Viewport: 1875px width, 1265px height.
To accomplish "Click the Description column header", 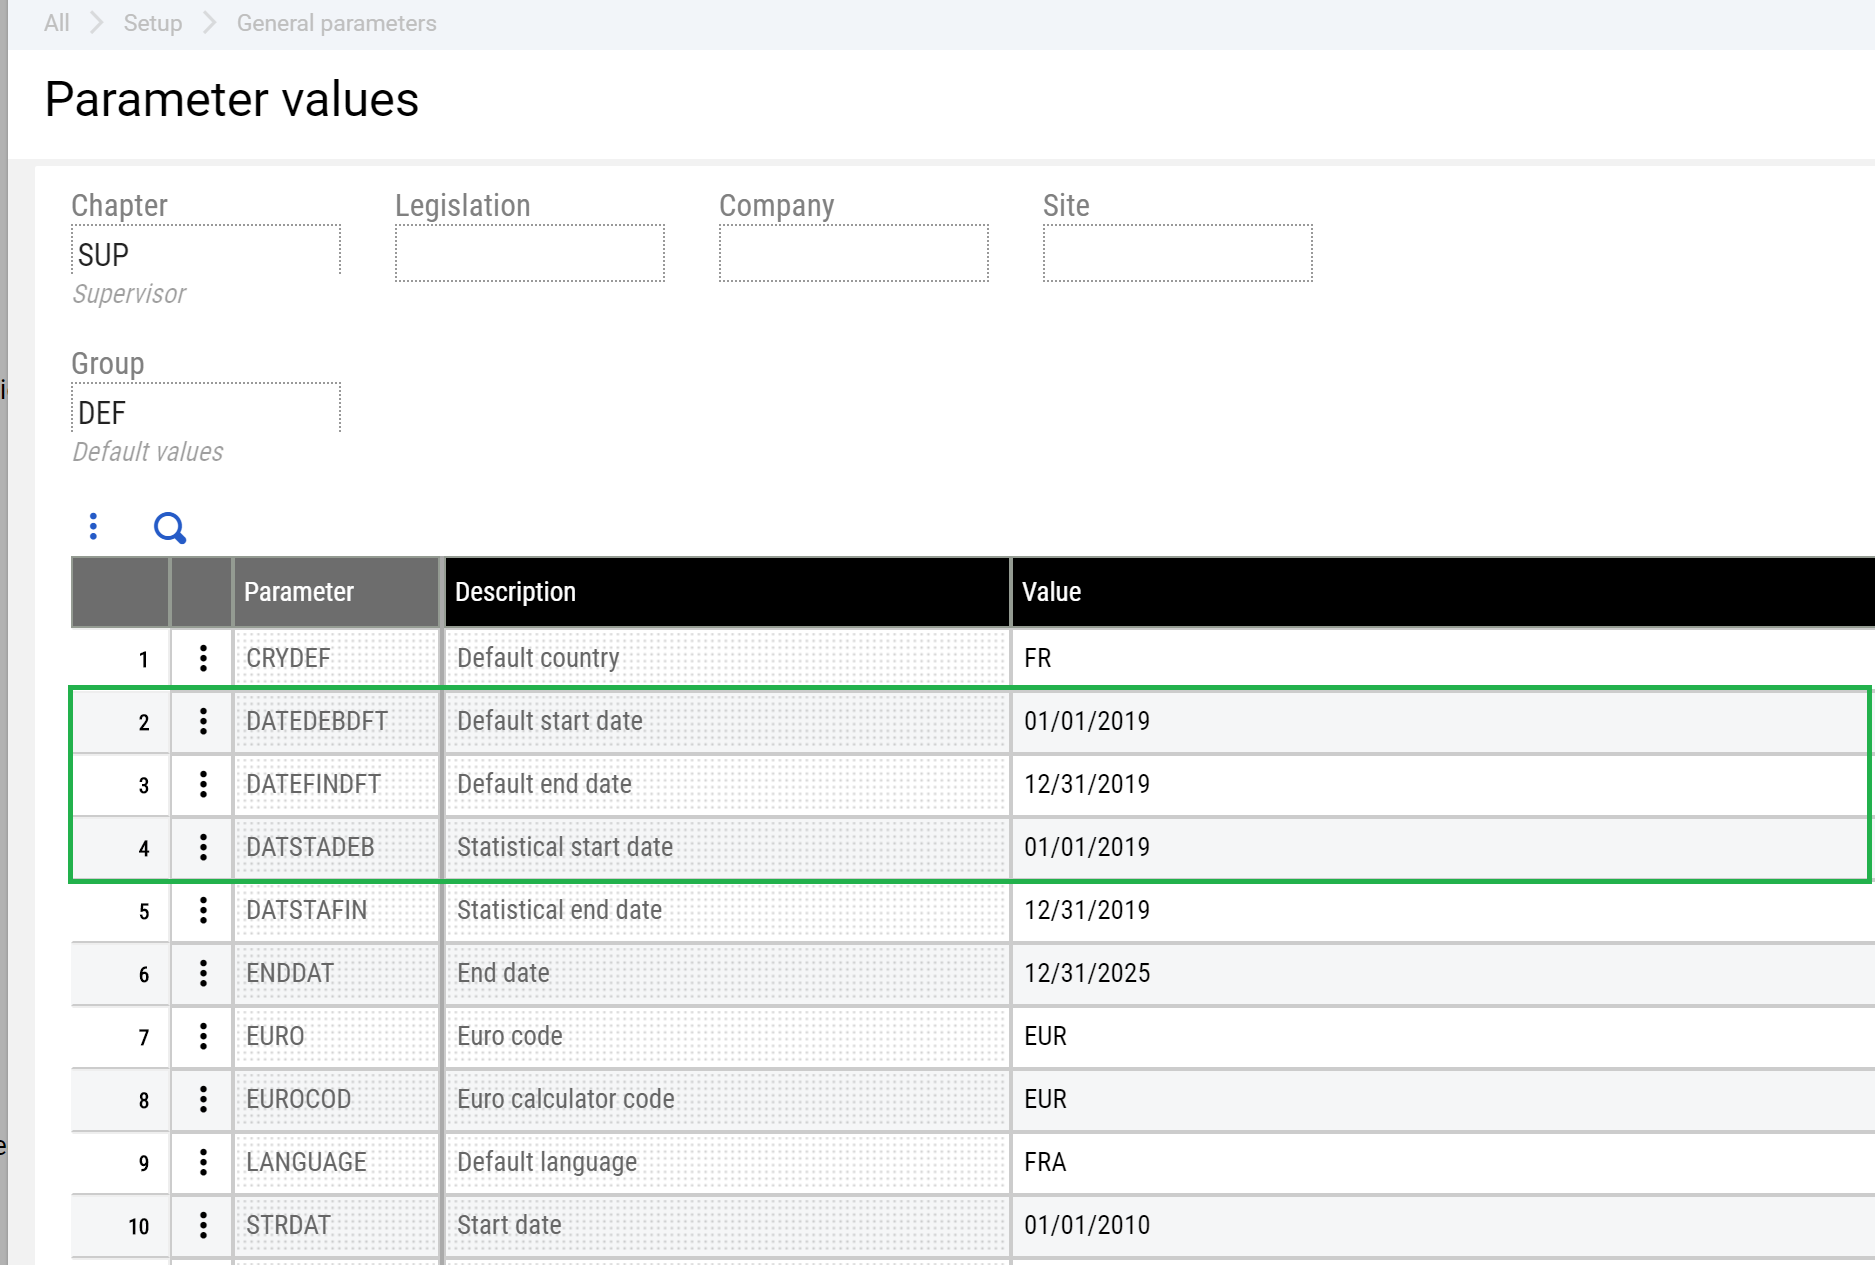I will click(x=516, y=591).
